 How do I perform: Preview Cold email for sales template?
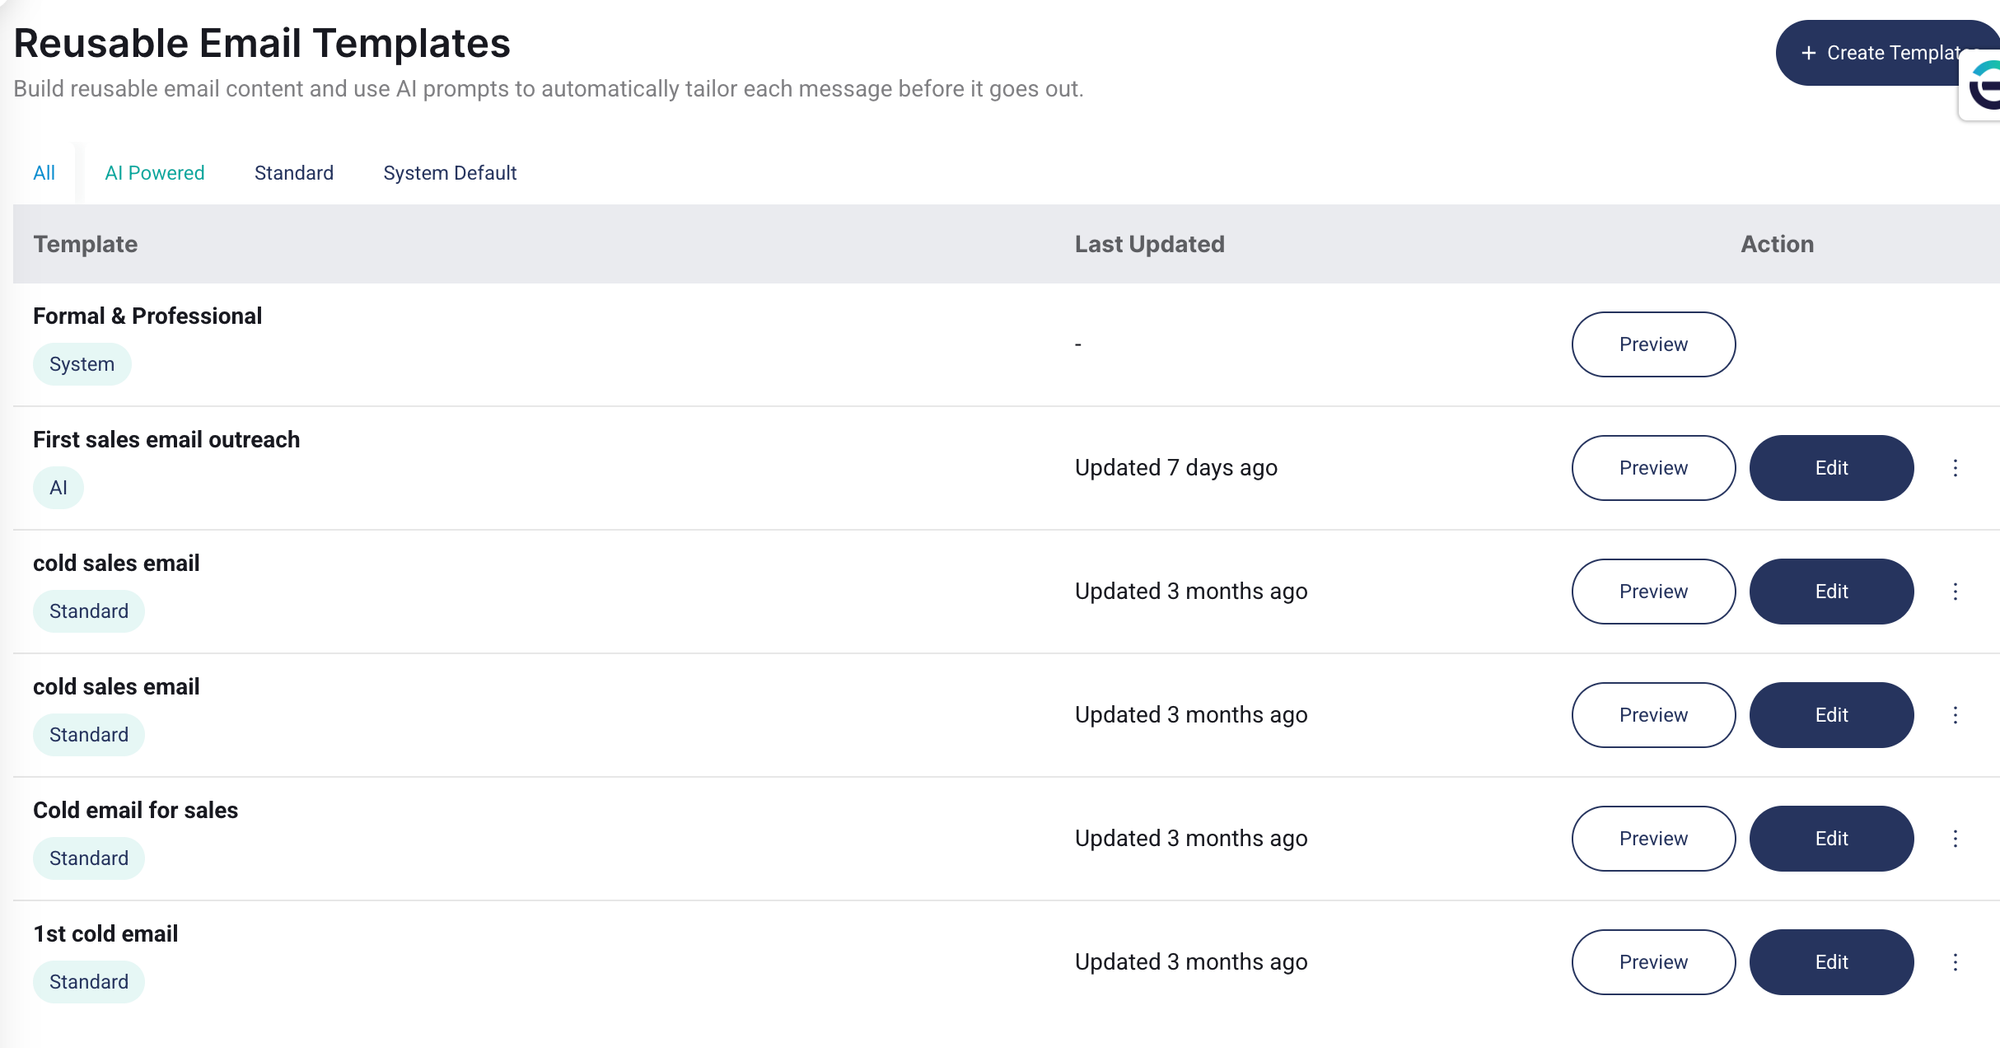(x=1653, y=839)
